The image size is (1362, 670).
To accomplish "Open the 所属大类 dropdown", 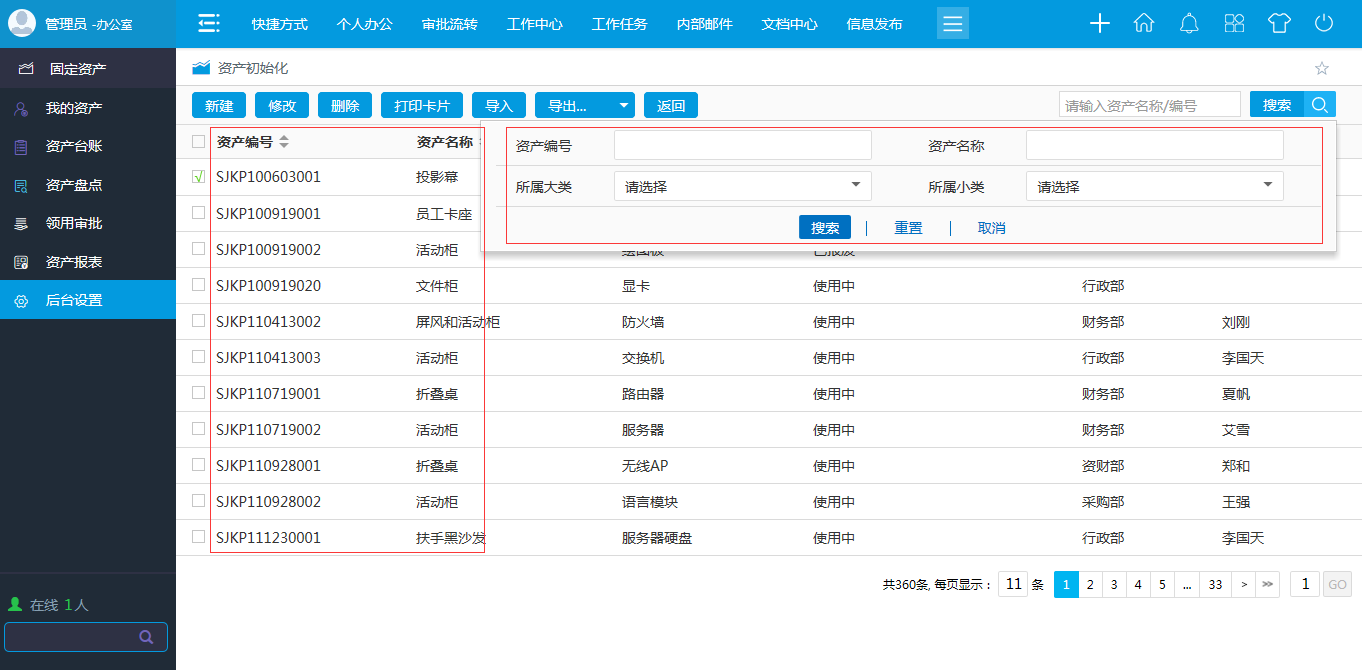I will point(742,185).
